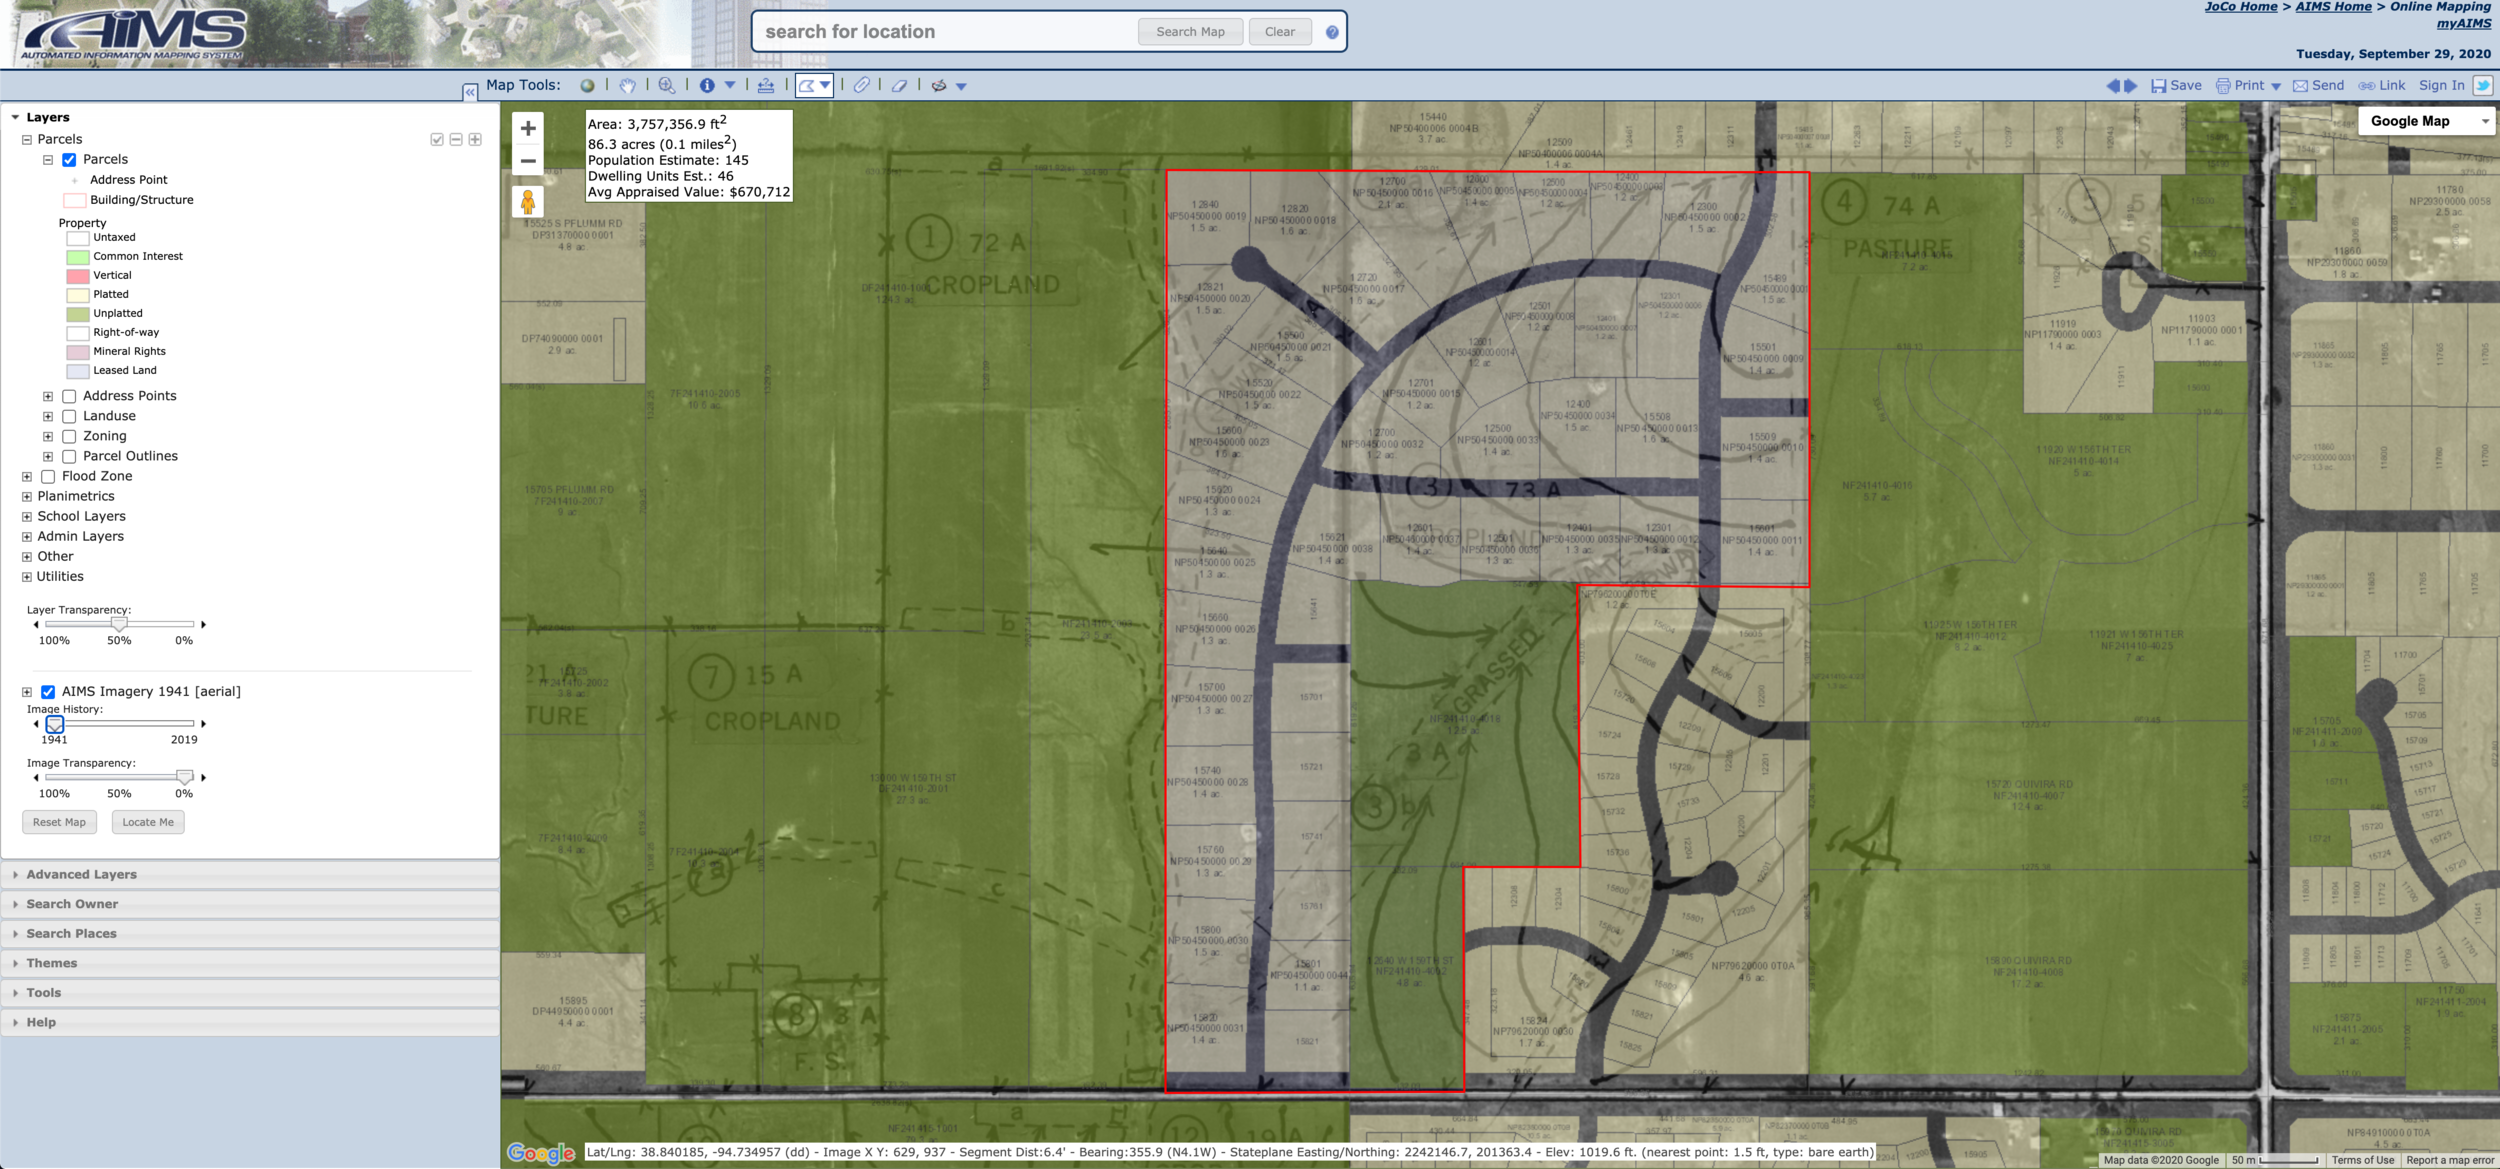The image size is (2500, 1169).
Task: Select the pan hand tool
Action: [627, 86]
